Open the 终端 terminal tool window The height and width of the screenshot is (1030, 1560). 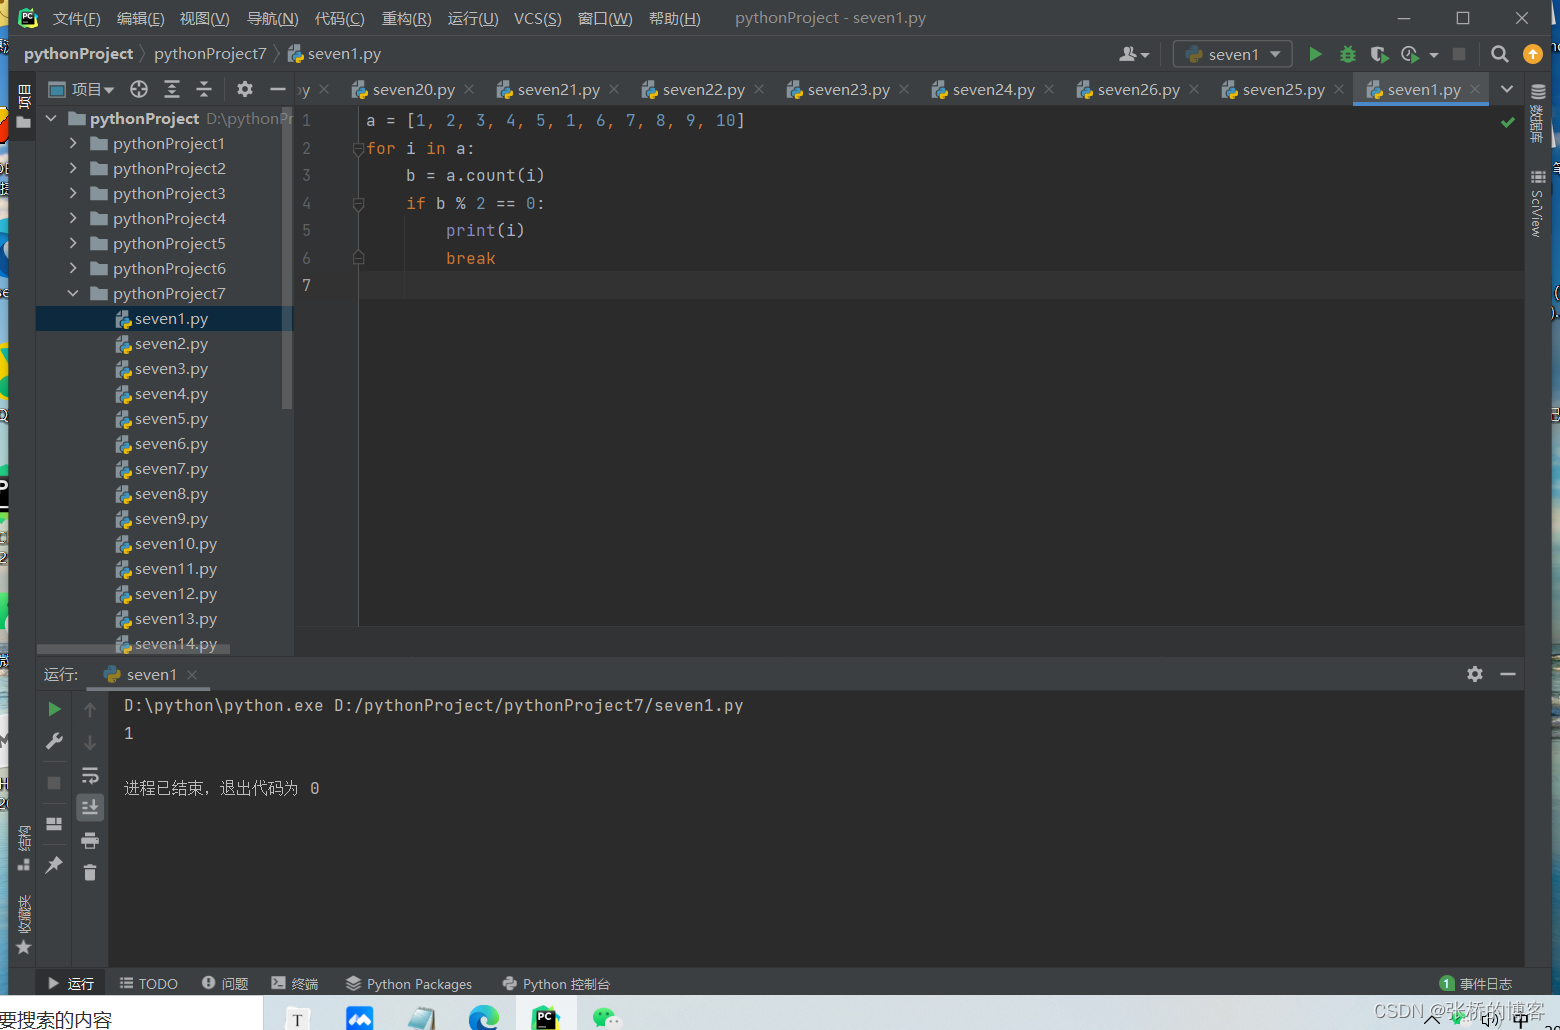coord(295,984)
